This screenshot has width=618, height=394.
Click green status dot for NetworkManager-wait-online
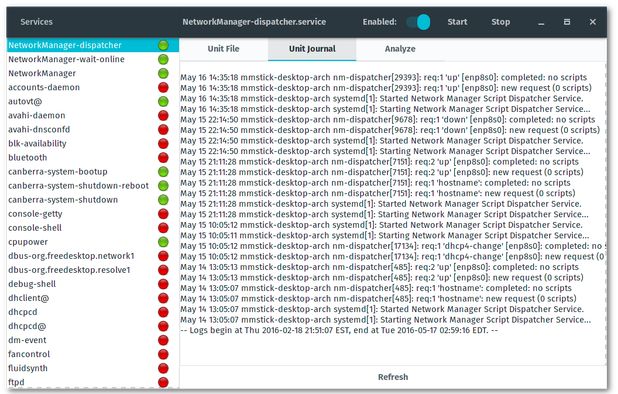[x=163, y=59]
